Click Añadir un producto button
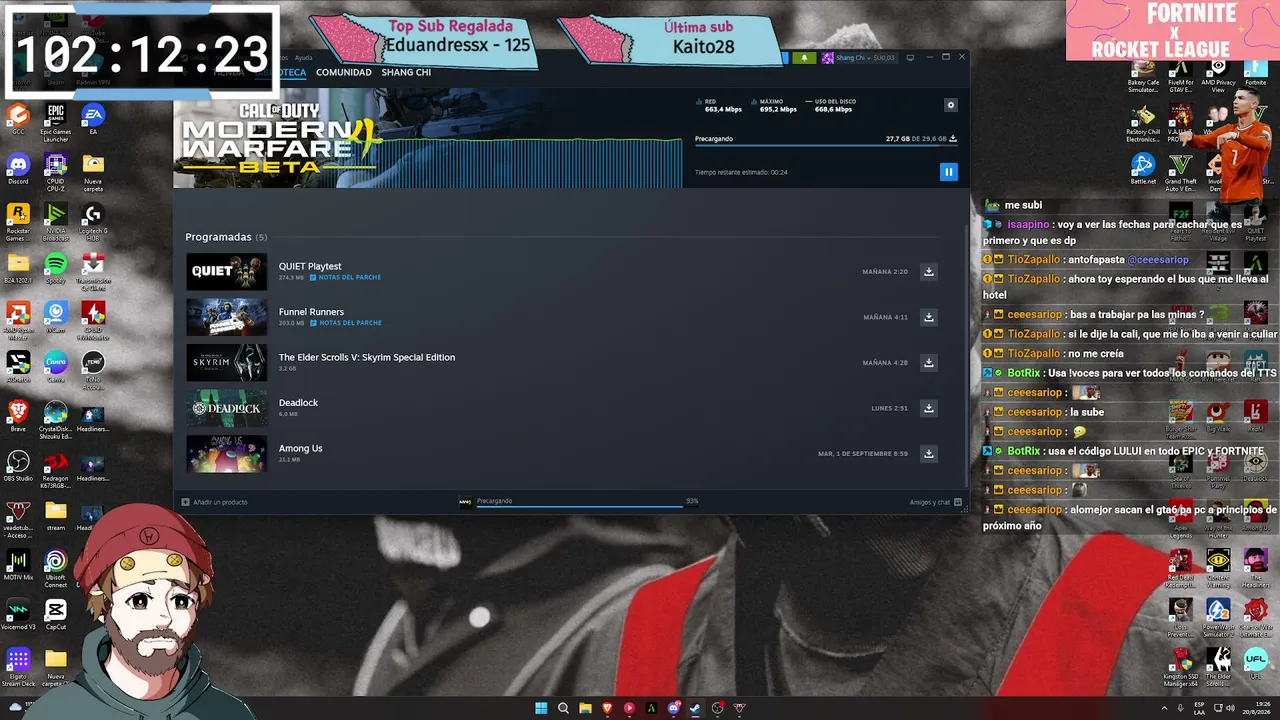1280x720 pixels. point(215,502)
